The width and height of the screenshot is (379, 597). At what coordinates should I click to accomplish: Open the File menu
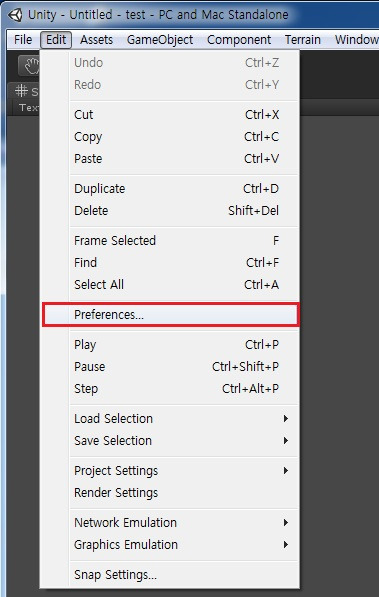[x=23, y=40]
